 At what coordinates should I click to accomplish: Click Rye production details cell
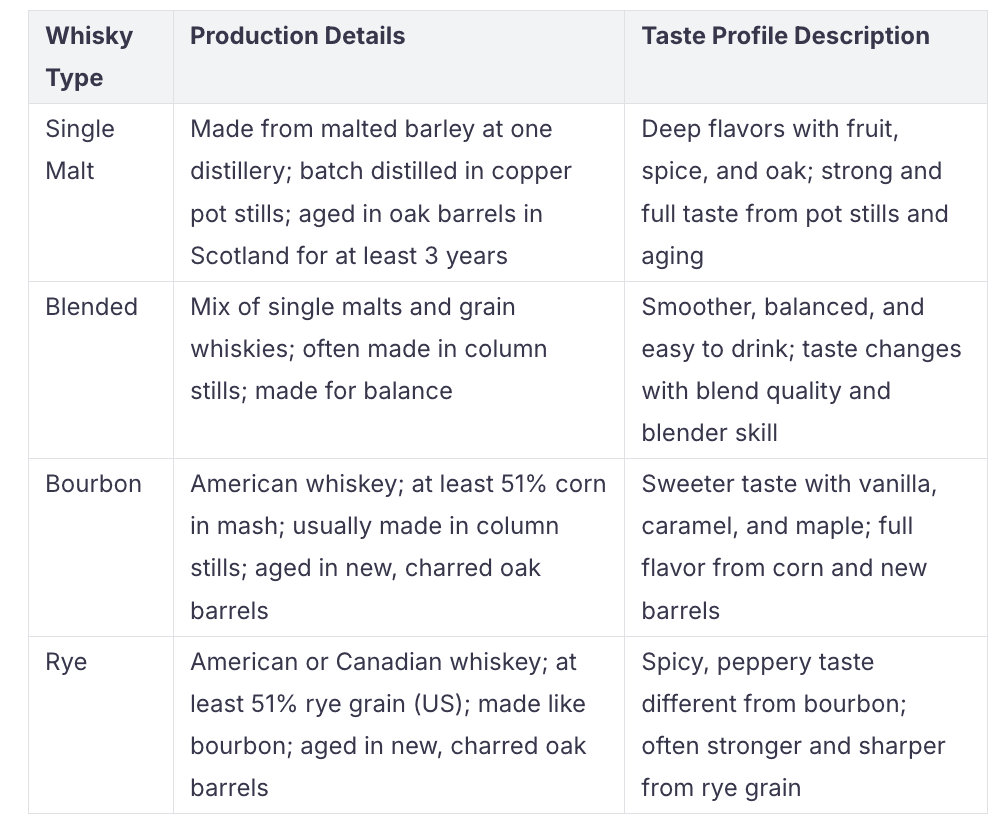pyautogui.click(x=399, y=725)
